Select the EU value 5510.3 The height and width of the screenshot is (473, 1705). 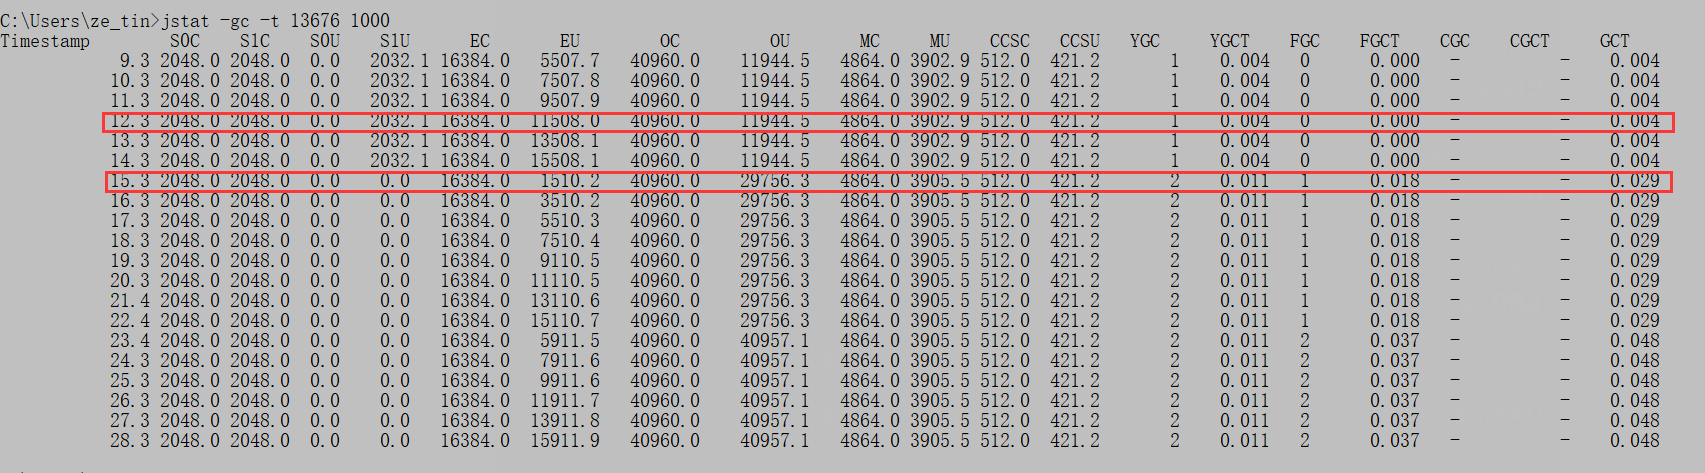click(x=570, y=221)
